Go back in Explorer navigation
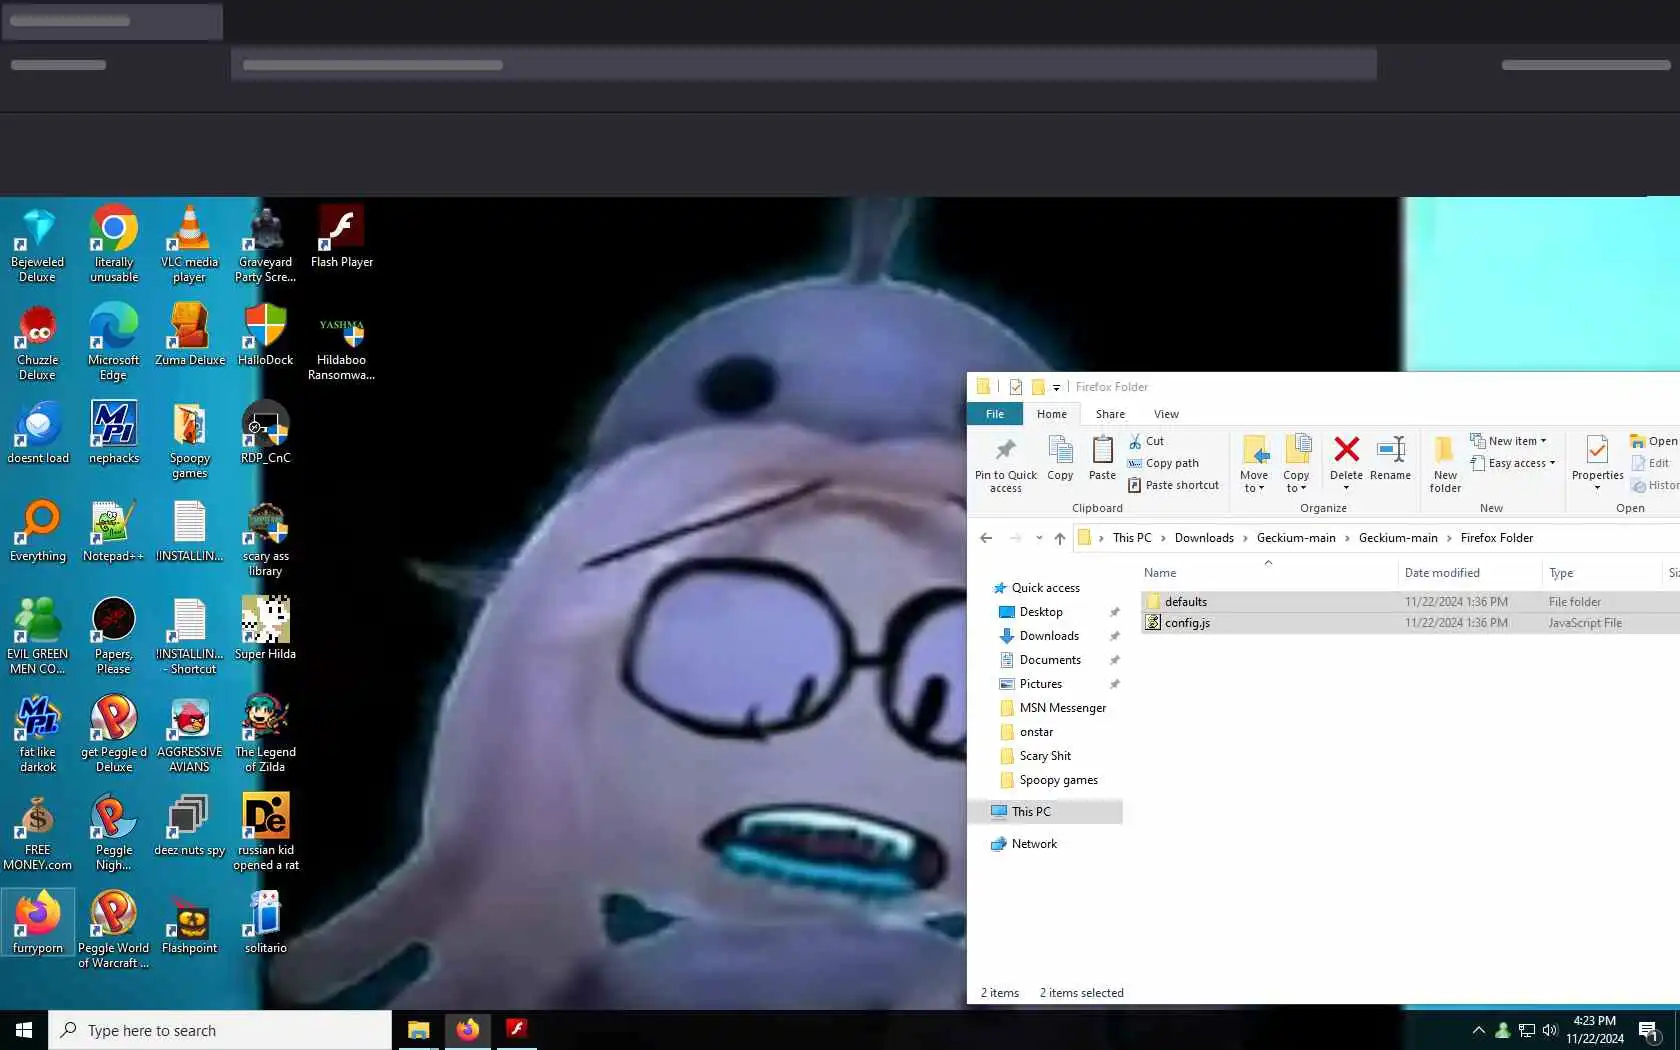This screenshot has width=1680, height=1050. [x=986, y=538]
